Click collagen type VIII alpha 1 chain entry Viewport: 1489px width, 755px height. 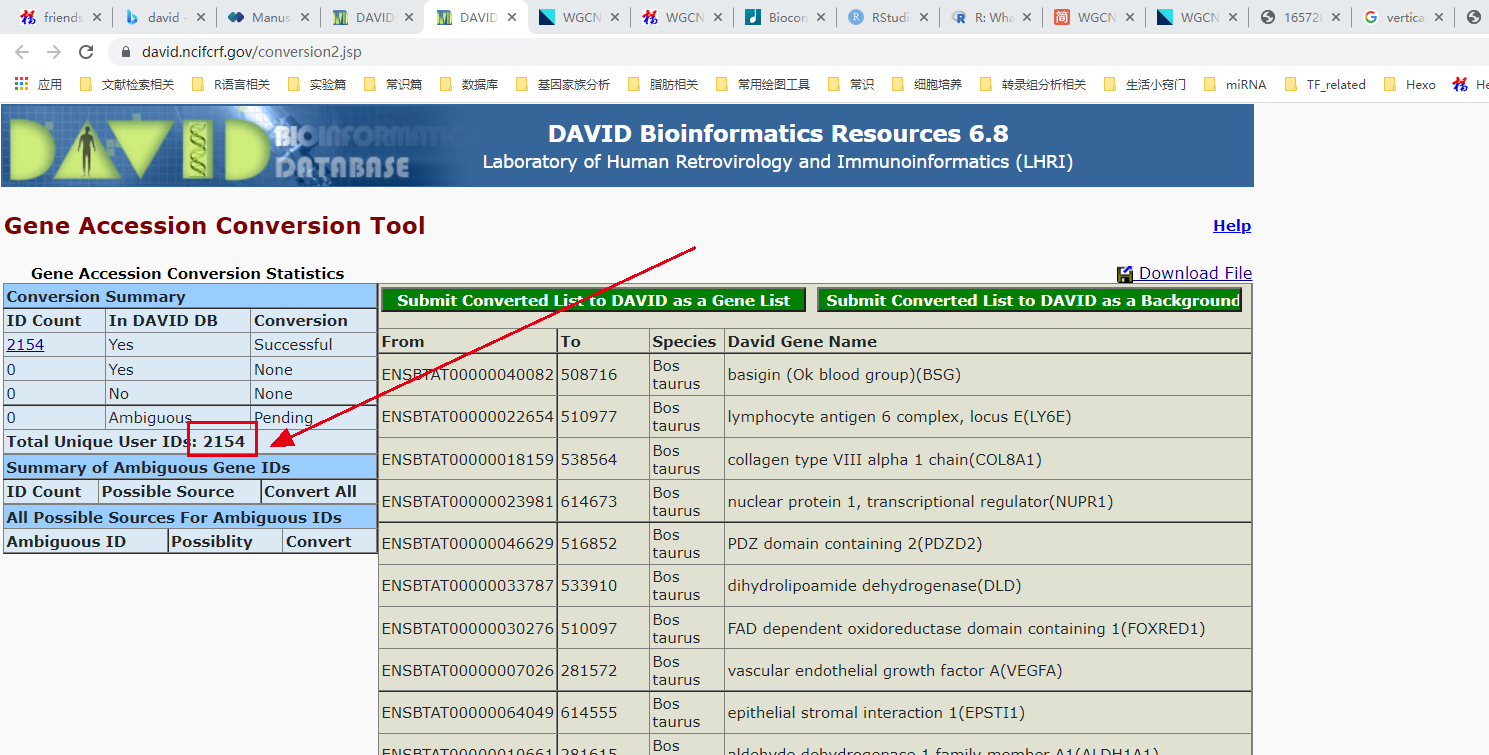click(884, 460)
